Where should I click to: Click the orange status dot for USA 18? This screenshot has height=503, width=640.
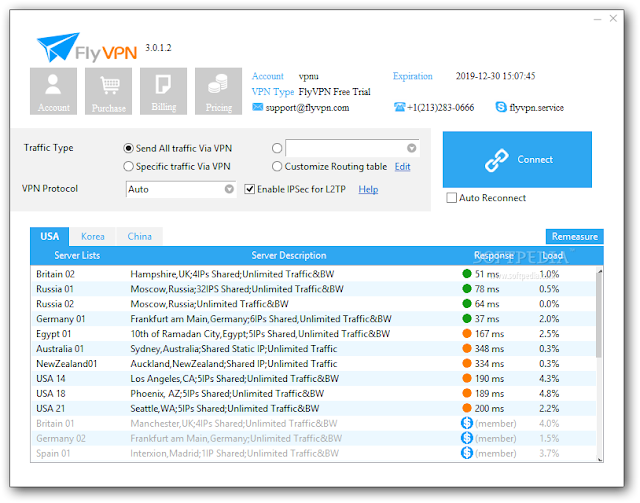click(x=467, y=394)
